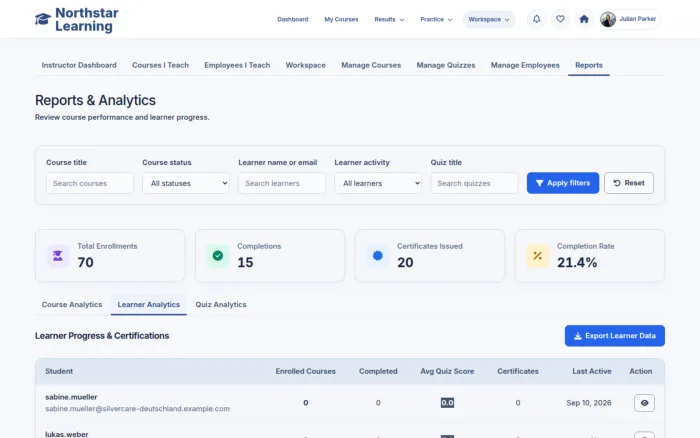Click the Reset filters button
Screen dimensions: 700x438
click(629, 183)
